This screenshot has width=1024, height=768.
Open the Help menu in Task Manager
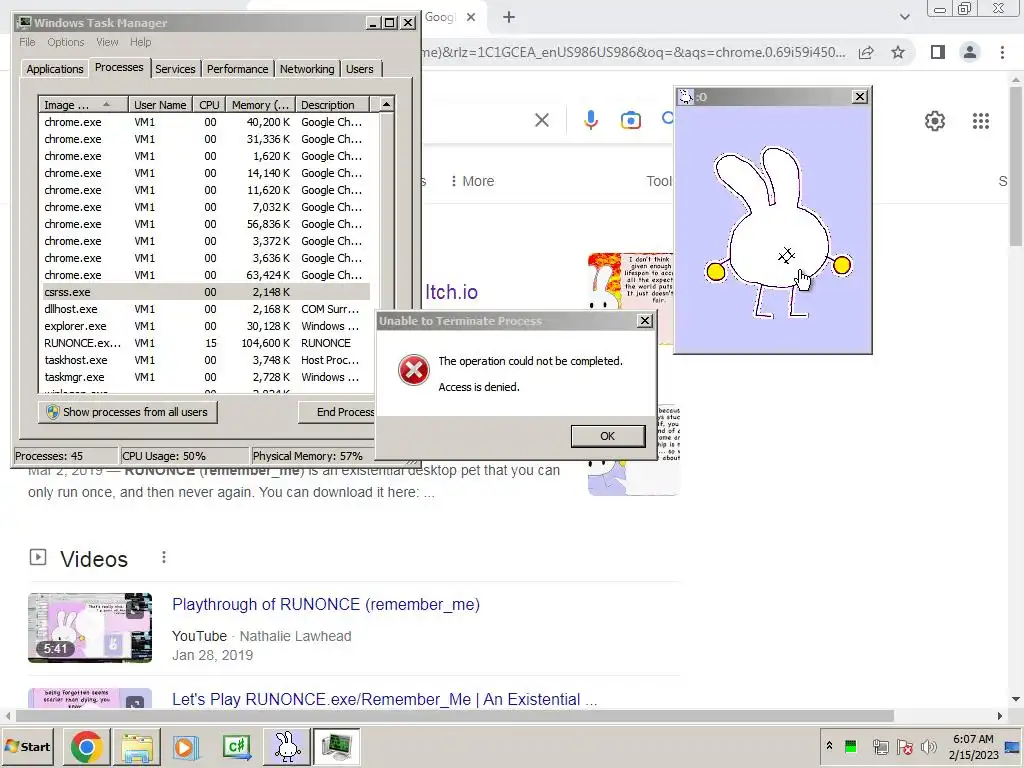[140, 42]
